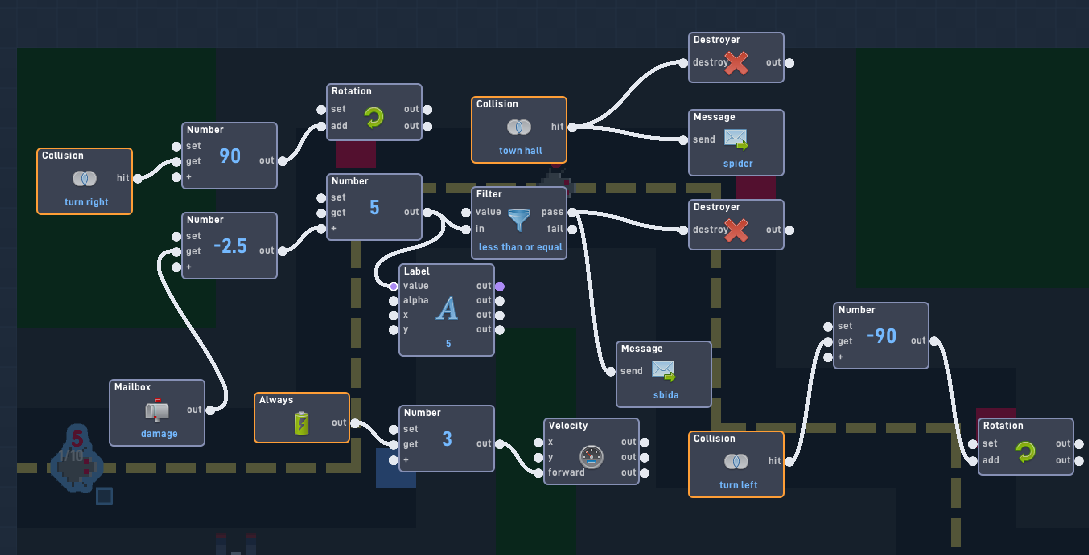Click the 'pass' output port of the Filter node
The image size is (1089, 555).
[572, 212]
